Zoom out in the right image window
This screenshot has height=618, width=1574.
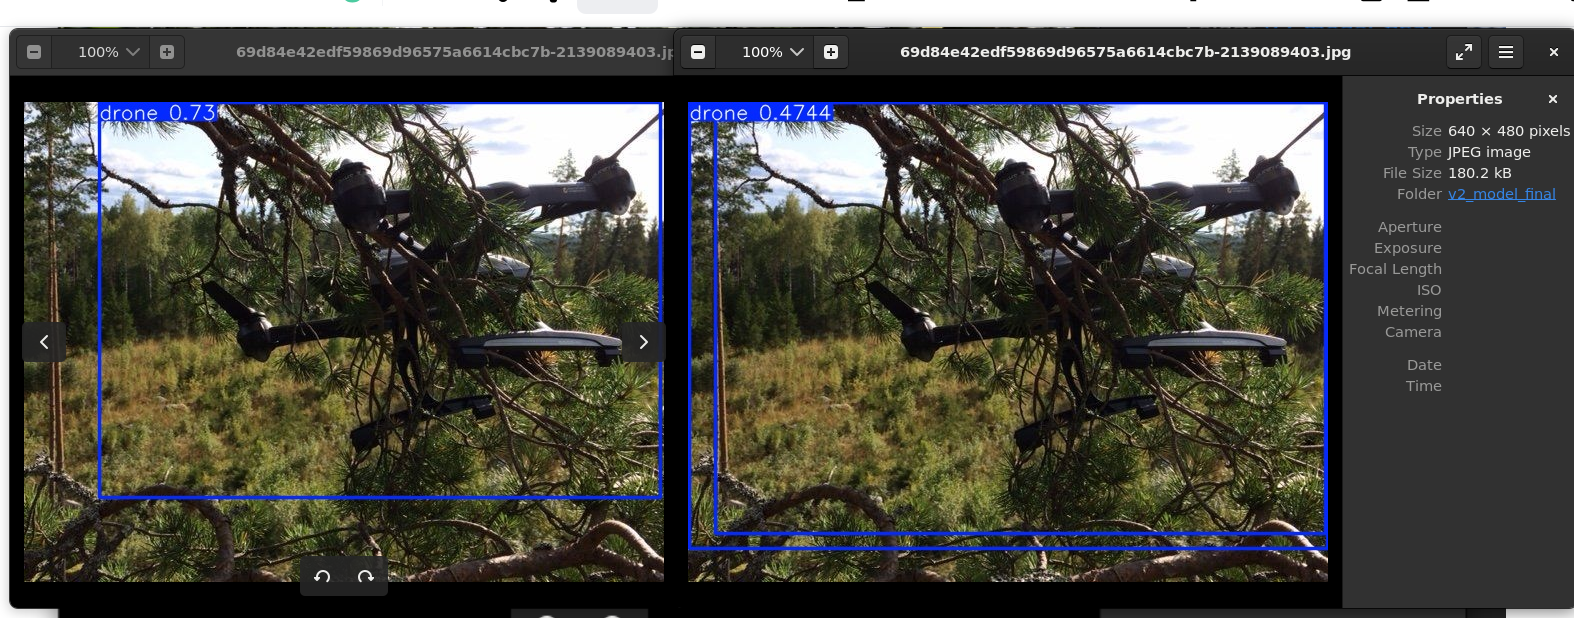click(x=698, y=52)
